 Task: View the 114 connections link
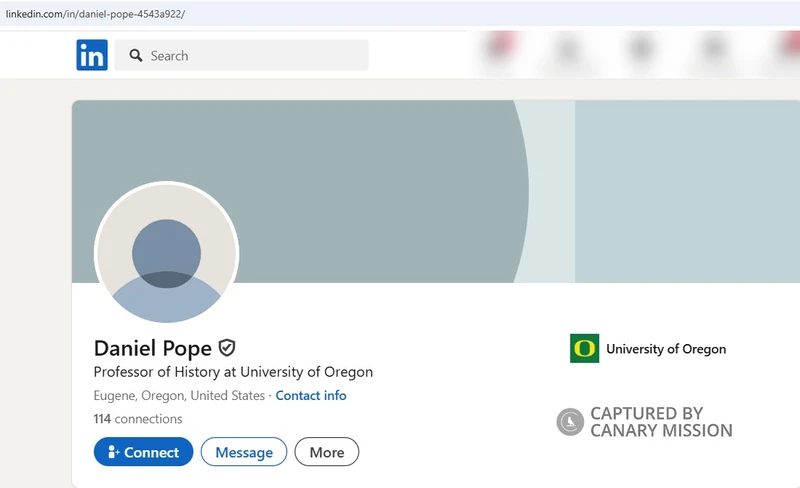click(x=138, y=419)
